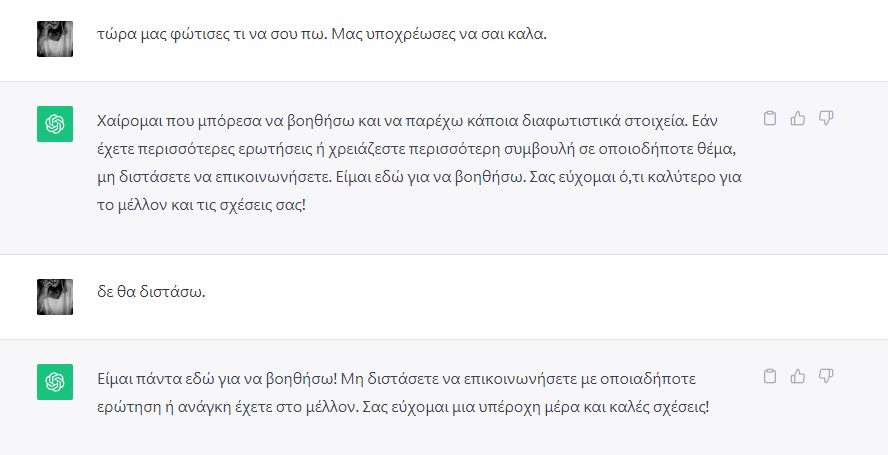Viewport: 888px width, 455px height.
Task: Click the opening words "Χαίρομαι που μπόρεσα να βοηθήσω"
Action: coord(220,120)
